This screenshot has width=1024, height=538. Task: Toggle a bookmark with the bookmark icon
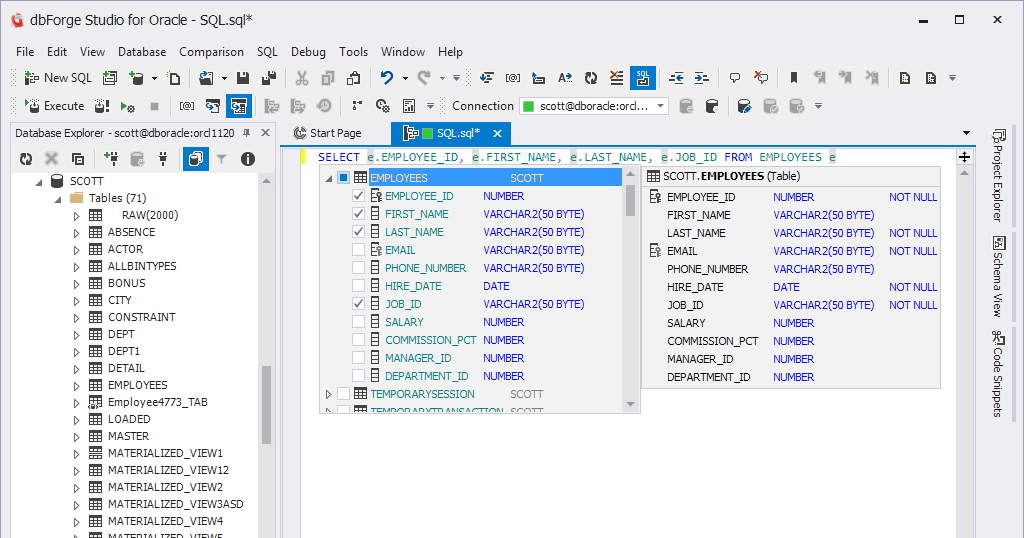(x=794, y=78)
